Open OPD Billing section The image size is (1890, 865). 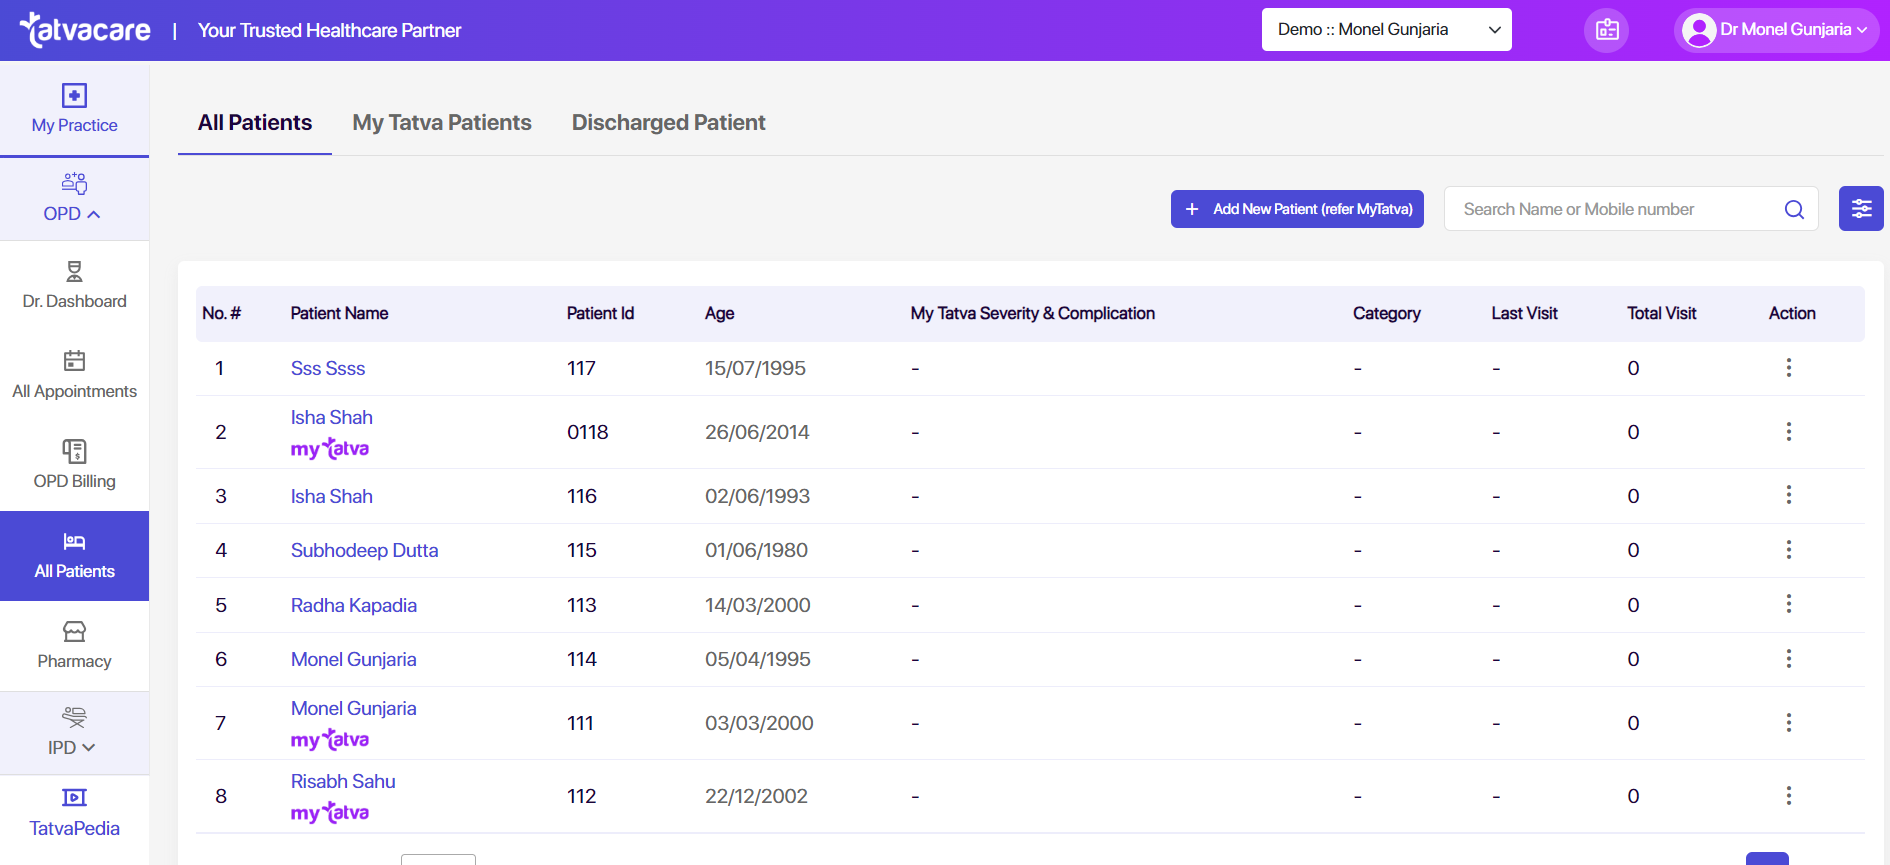(x=74, y=466)
